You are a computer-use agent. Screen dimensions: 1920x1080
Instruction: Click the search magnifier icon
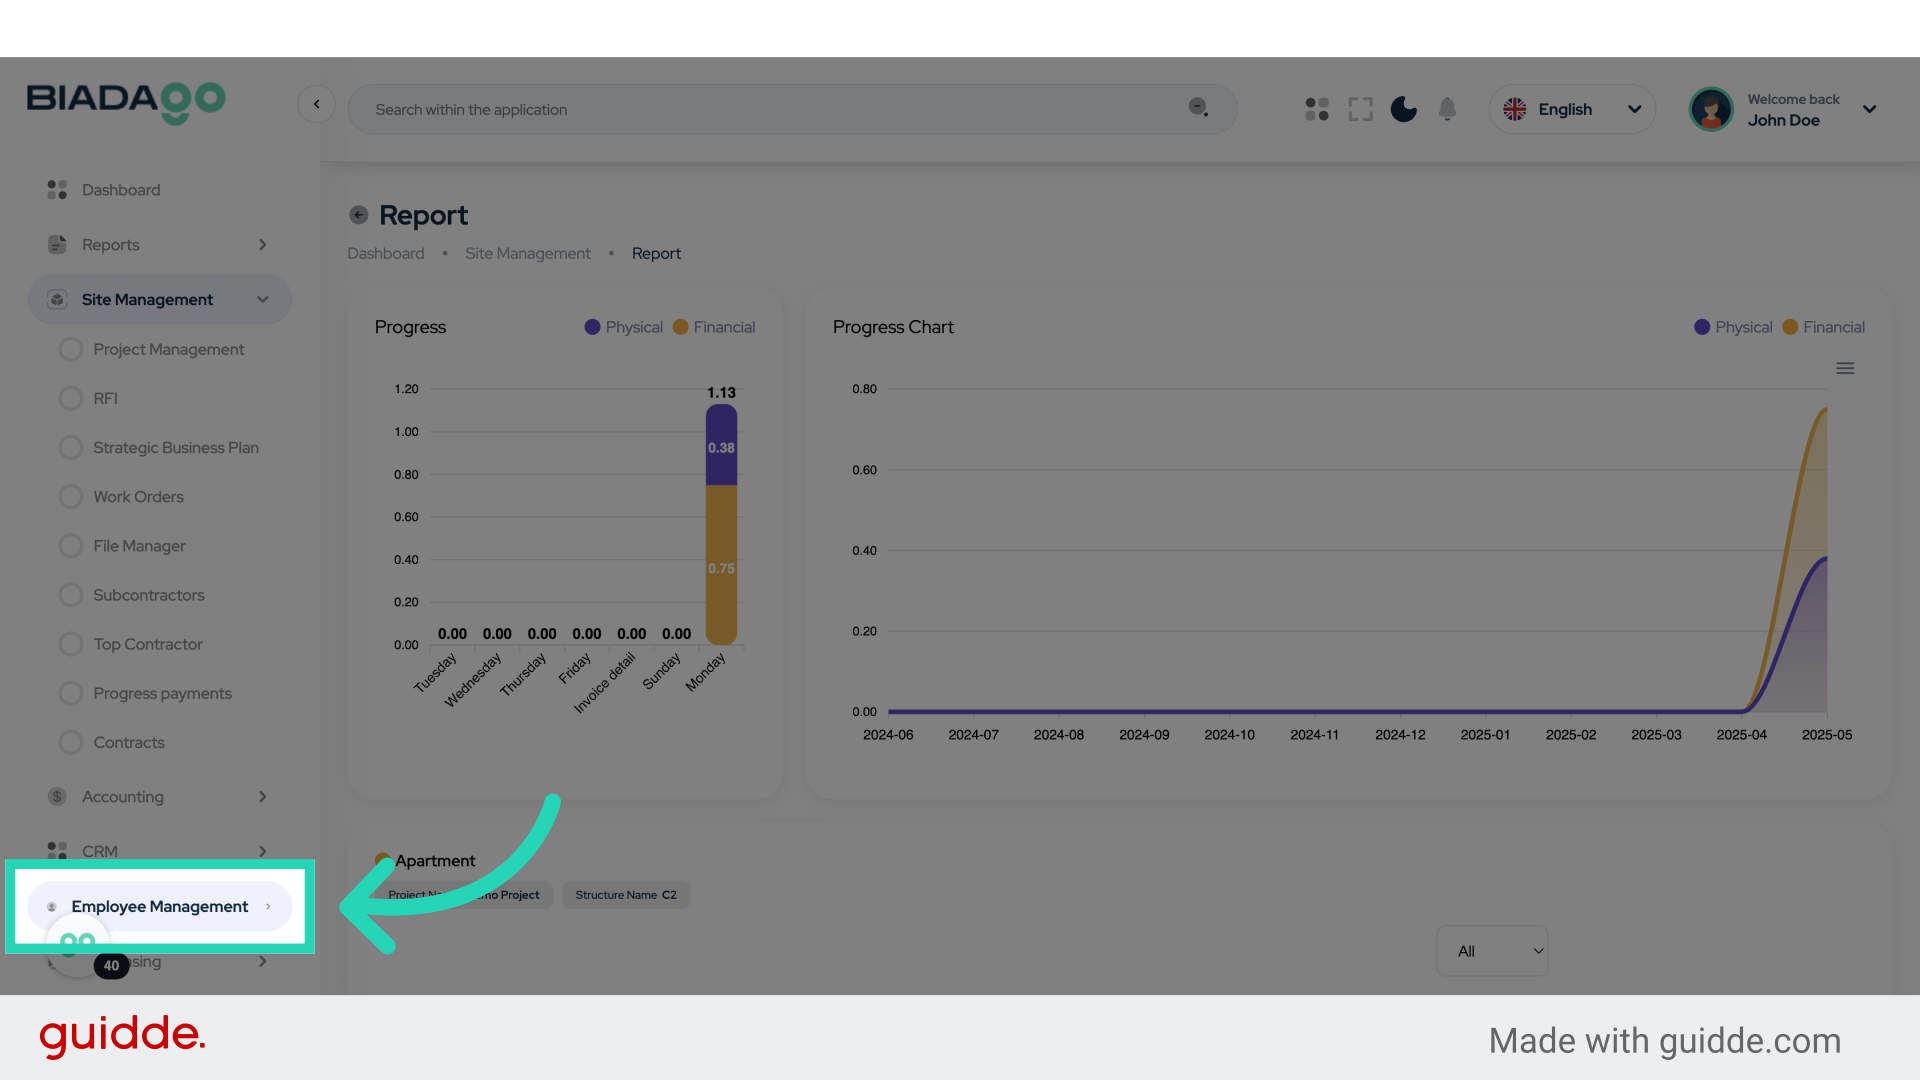[x=1198, y=108]
